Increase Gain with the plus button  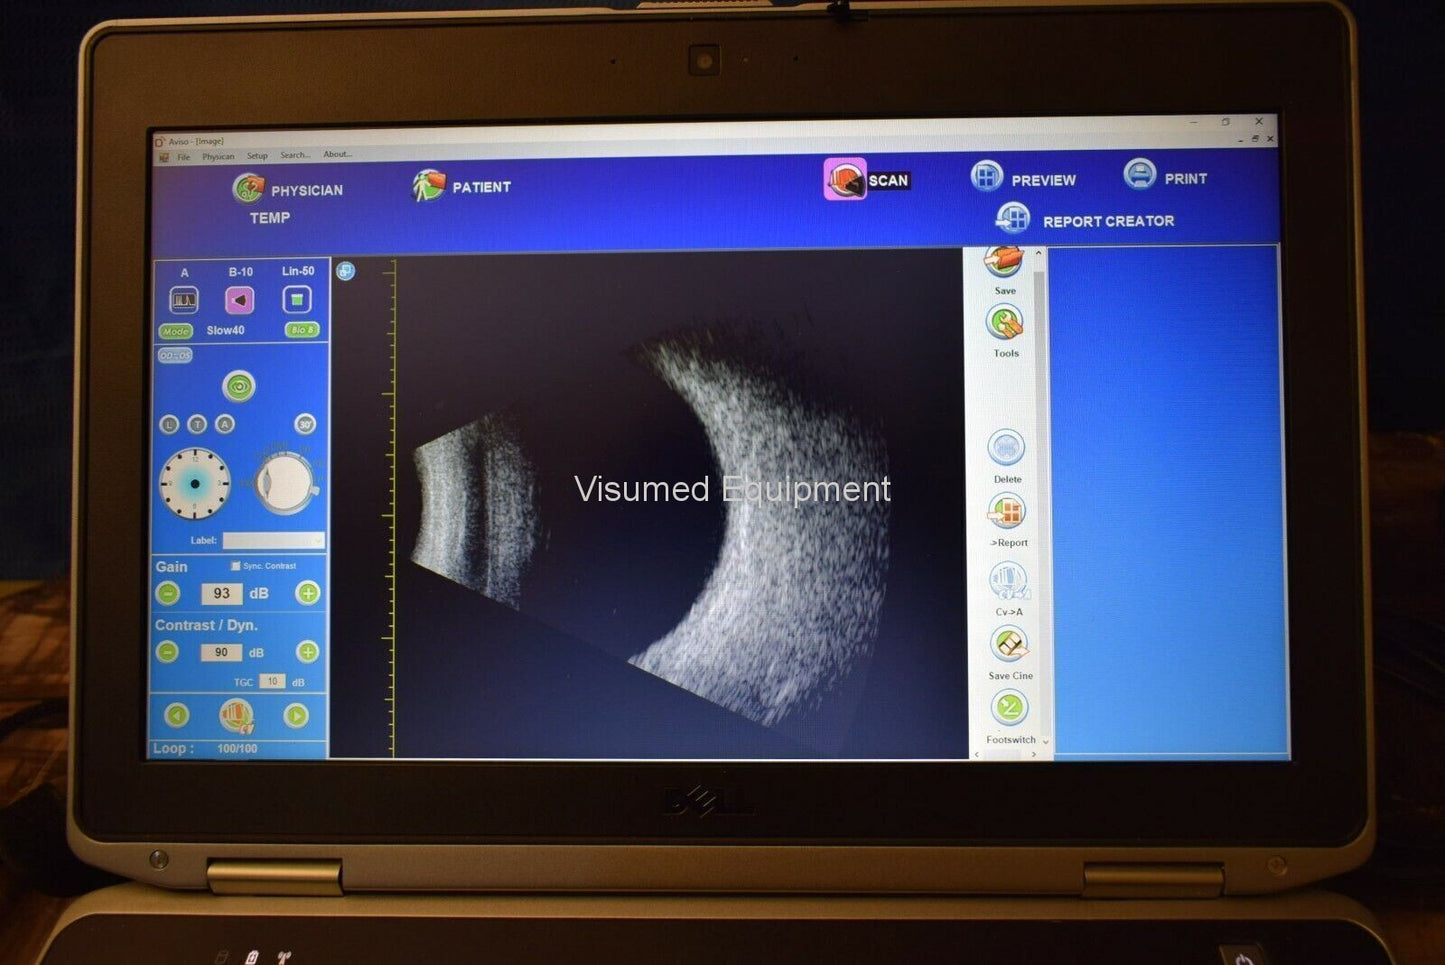point(308,594)
